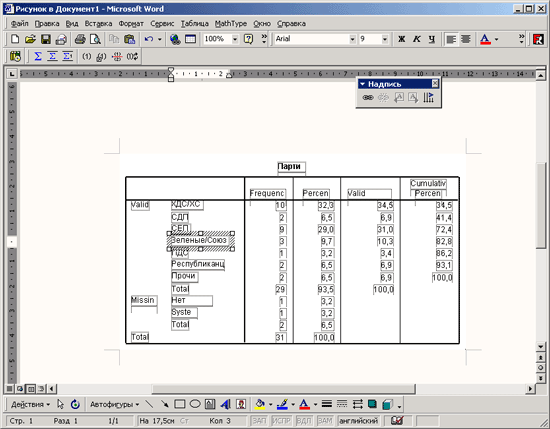Open the Таблица menu
This screenshot has width=550, height=429.
(195, 24)
